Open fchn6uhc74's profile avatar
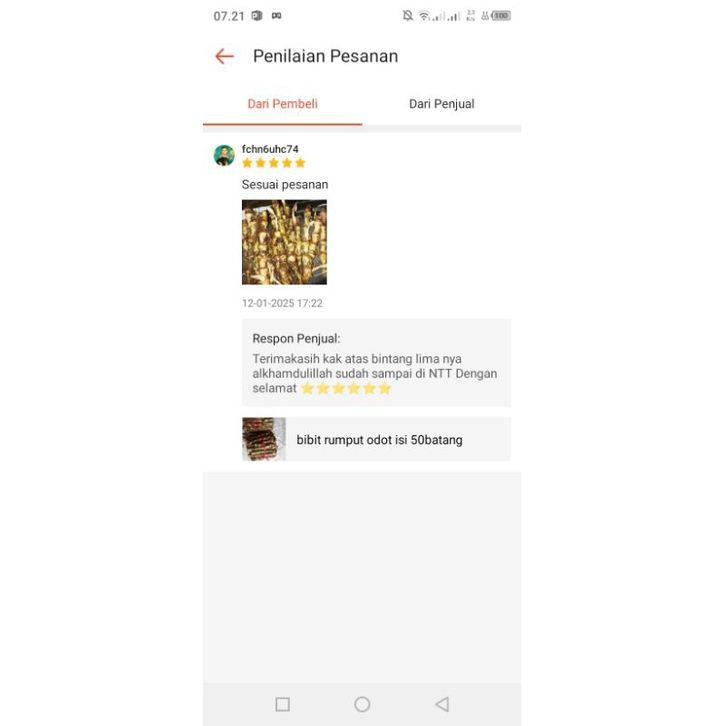Viewport: 726px width, 726px height. [224, 155]
